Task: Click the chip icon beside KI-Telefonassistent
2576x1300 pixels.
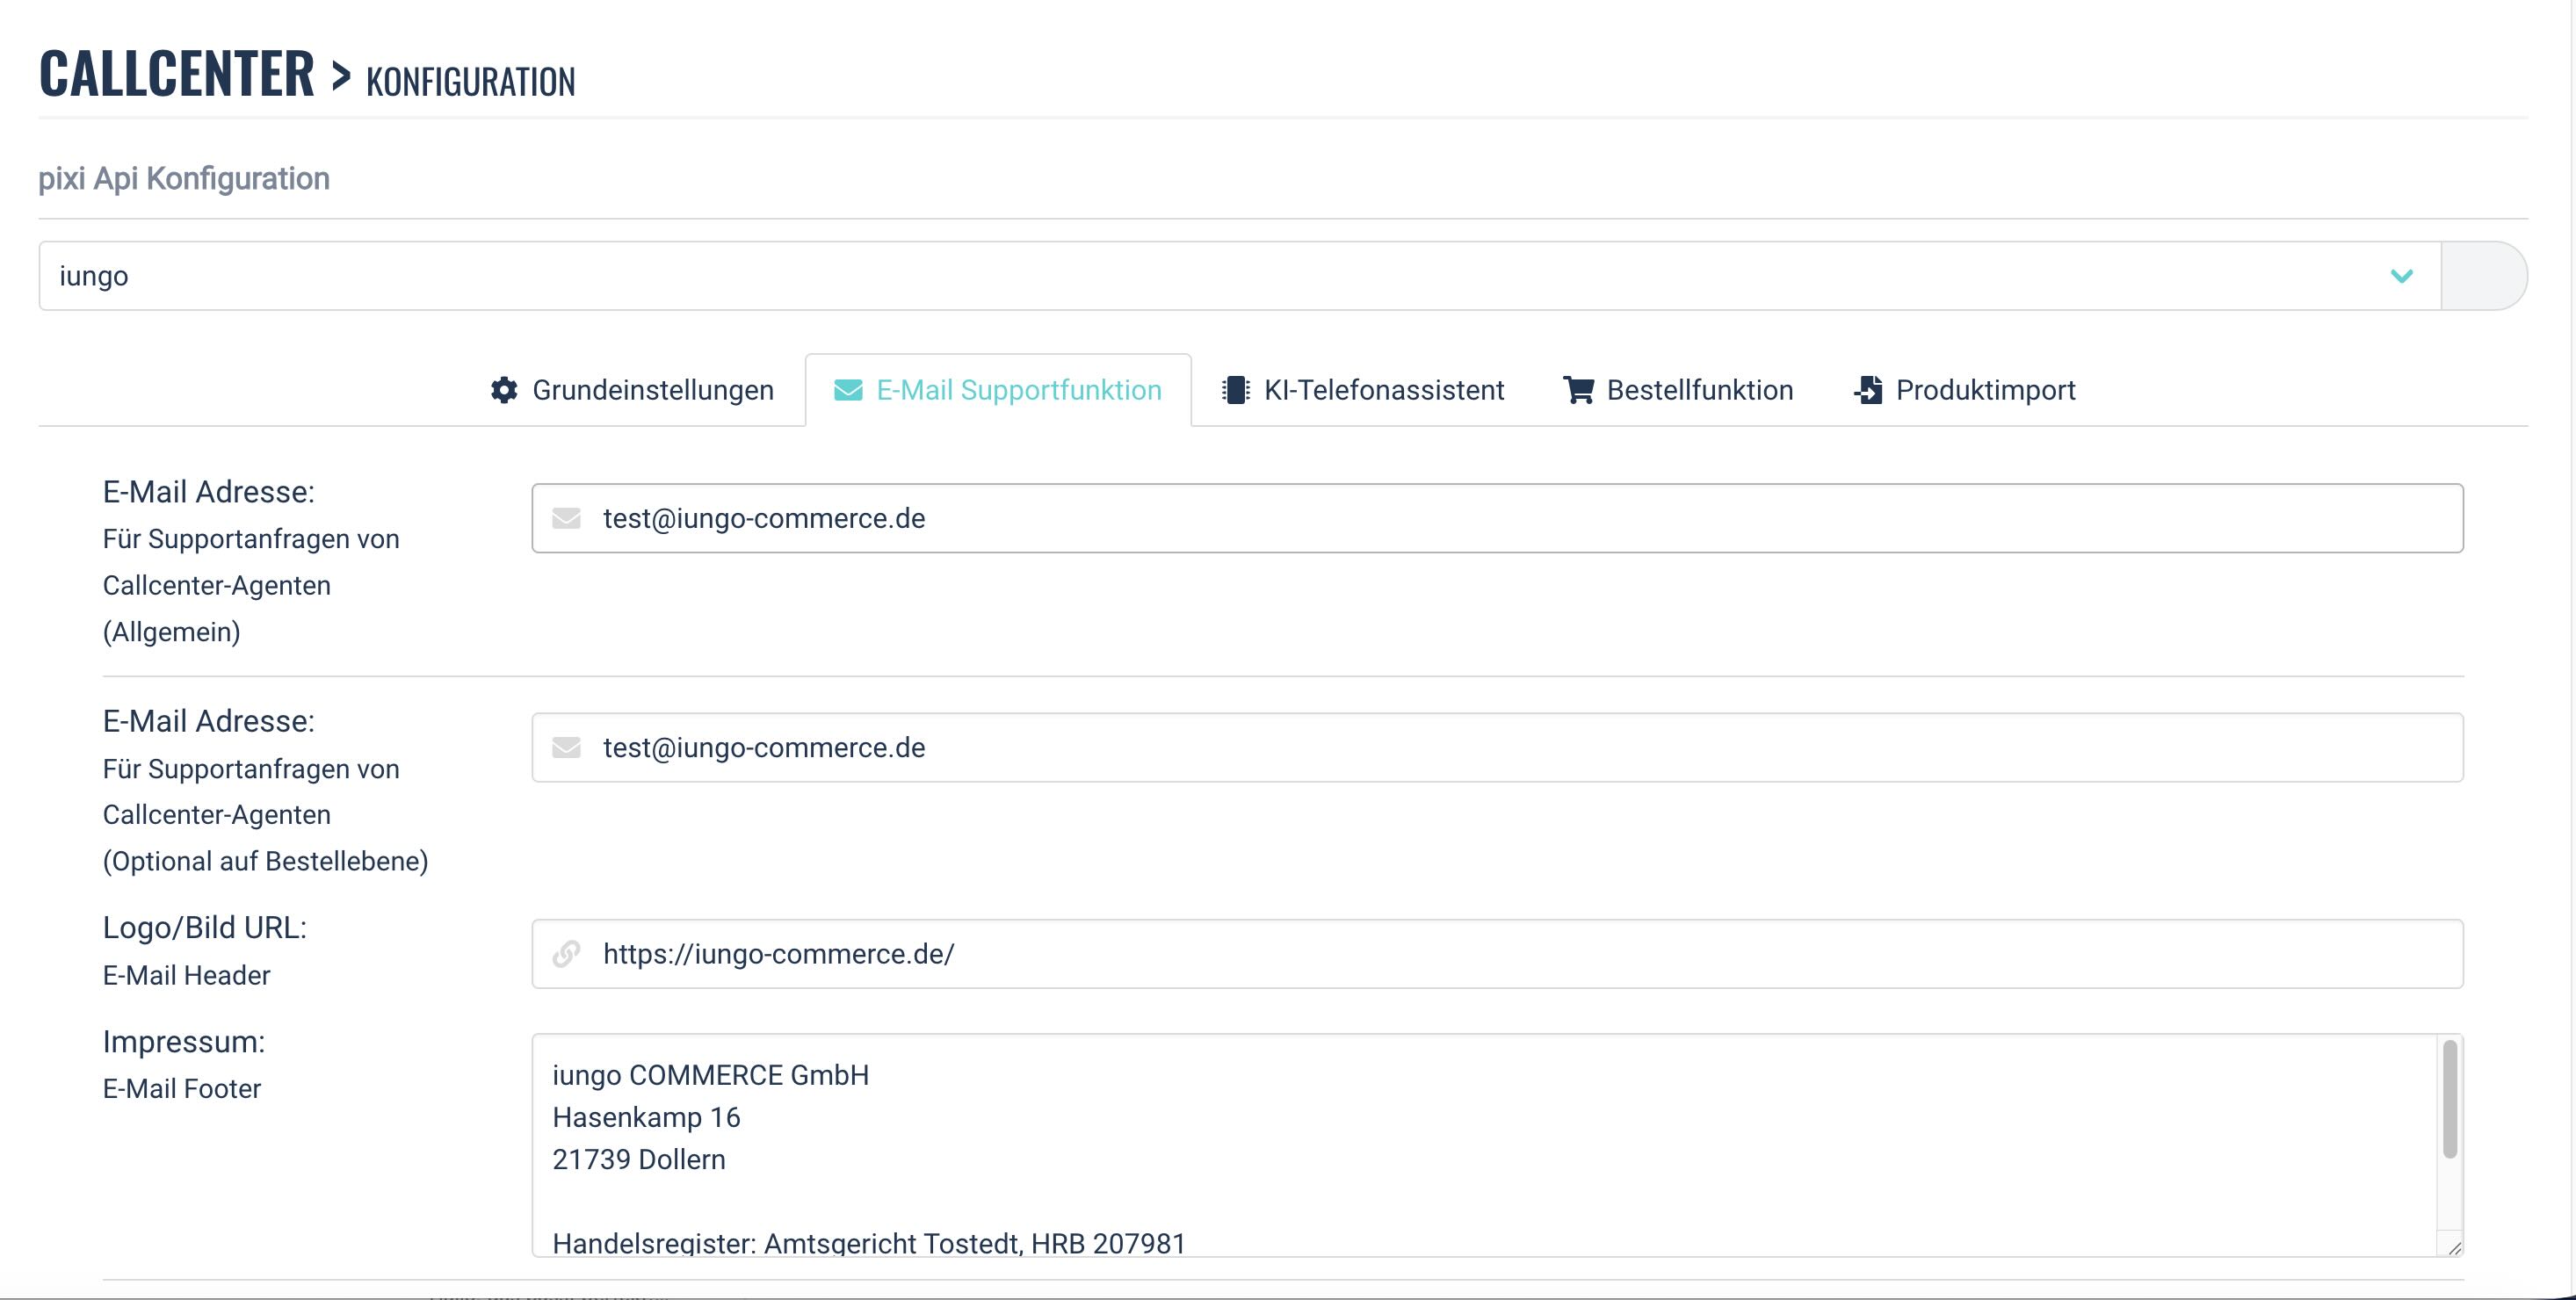Action: tap(1236, 390)
